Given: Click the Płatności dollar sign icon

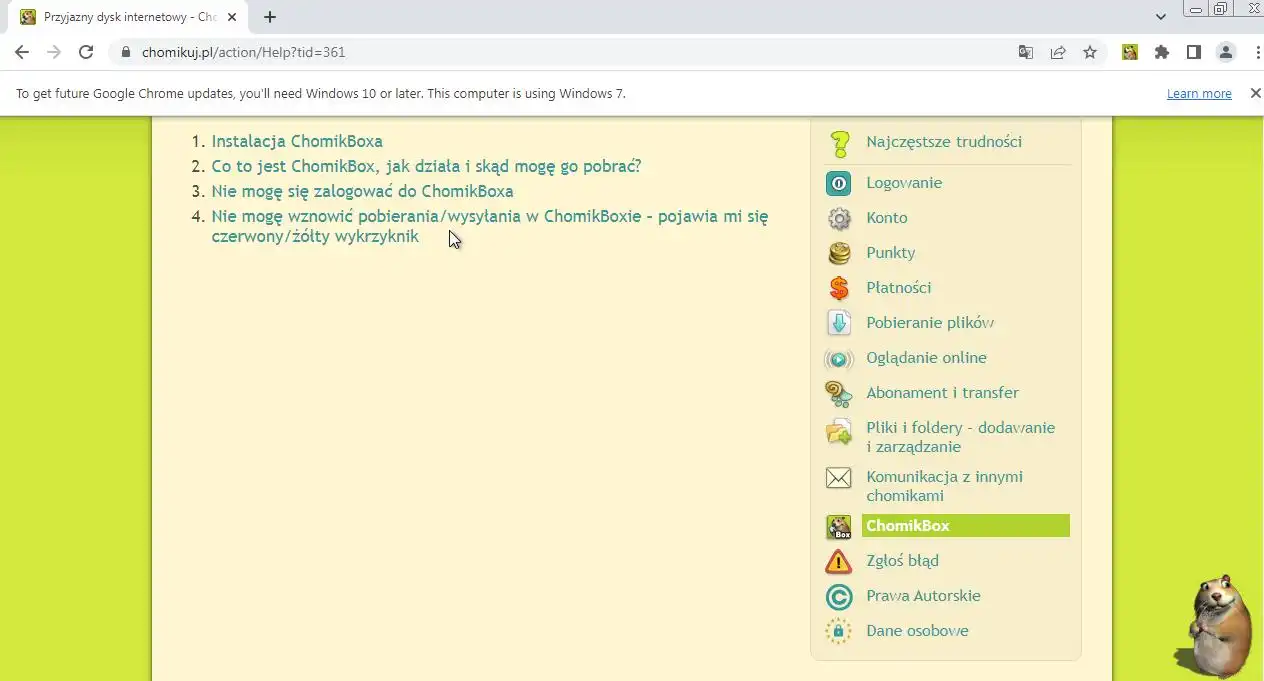Looking at the screenshot, I should click(x=839, y=288).
